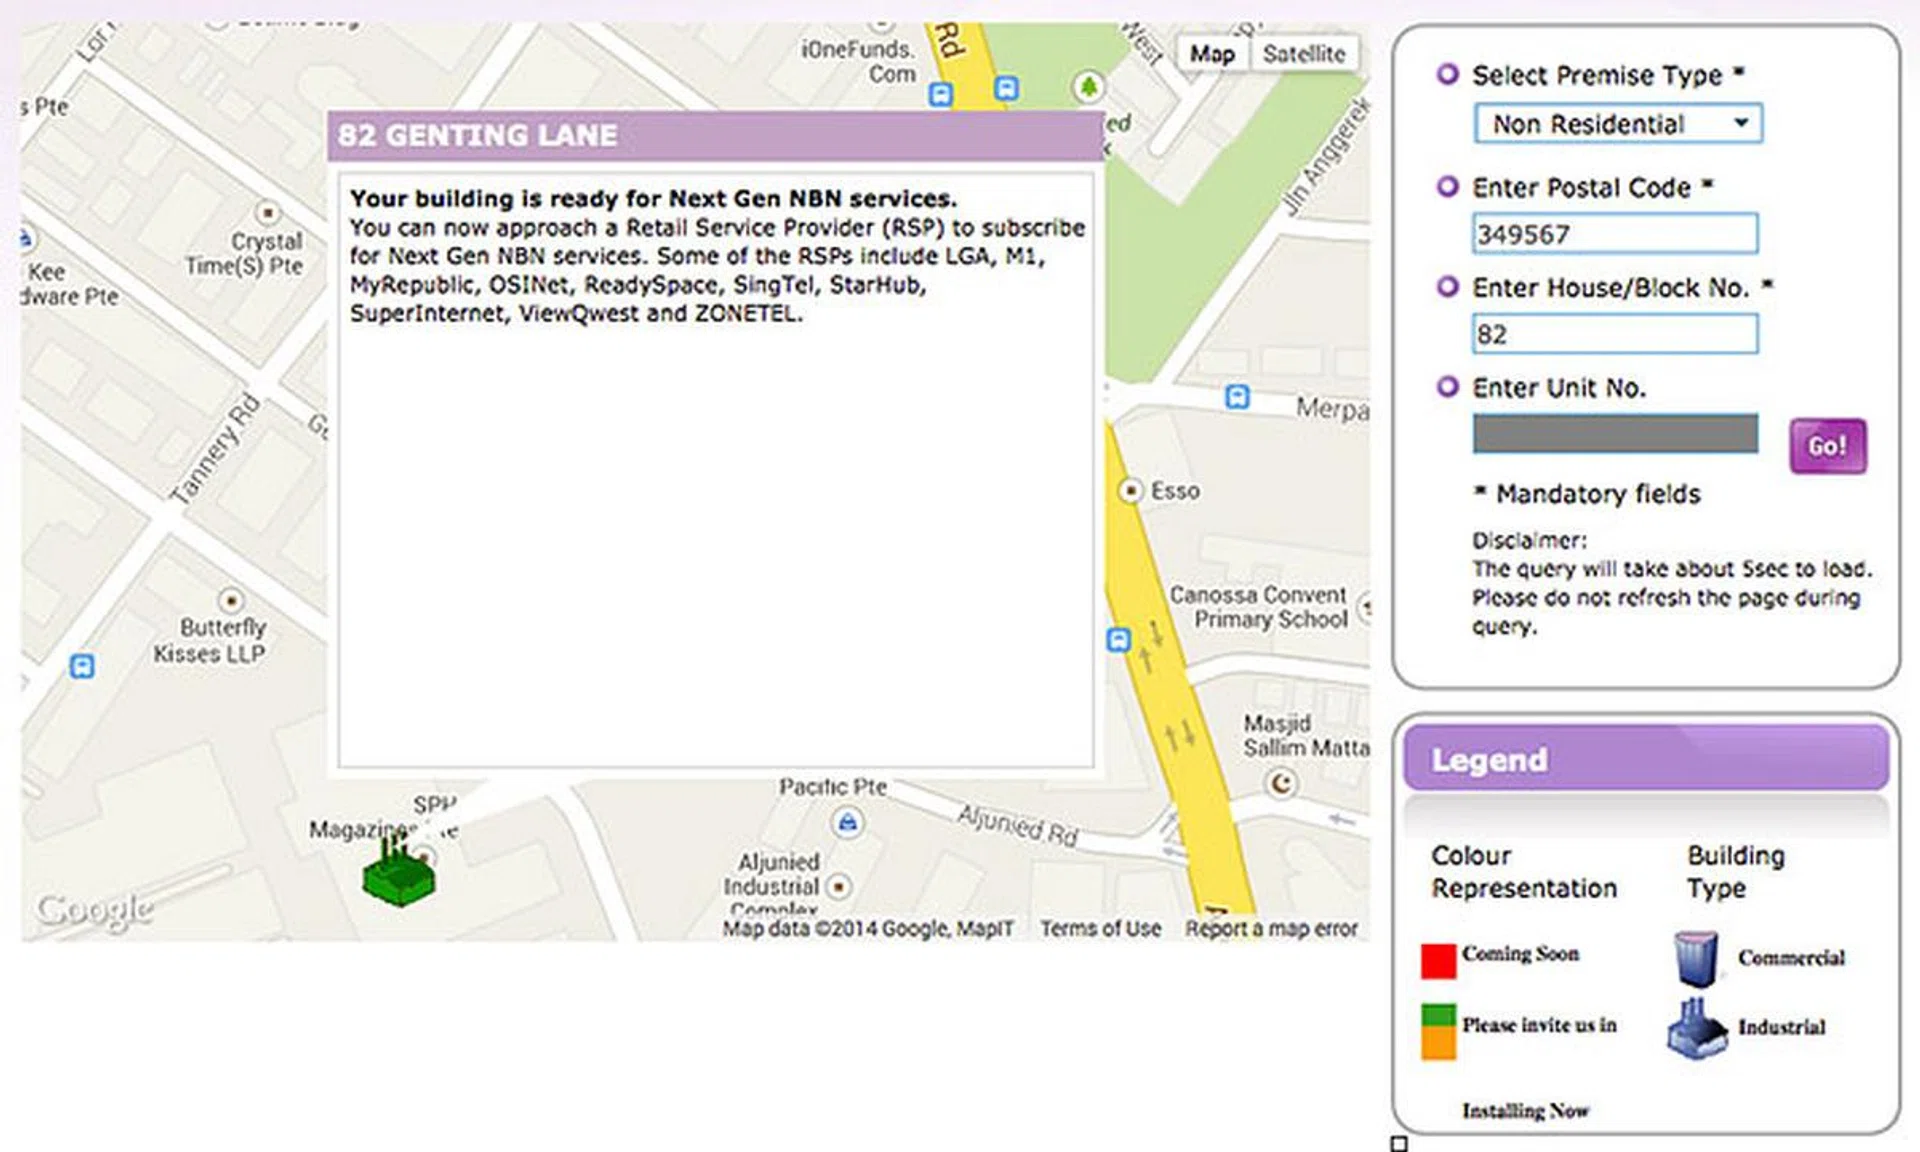1920x1152 pixels.
Task: Click the Industrial building legend icon
Action: pos(1696,1028)
